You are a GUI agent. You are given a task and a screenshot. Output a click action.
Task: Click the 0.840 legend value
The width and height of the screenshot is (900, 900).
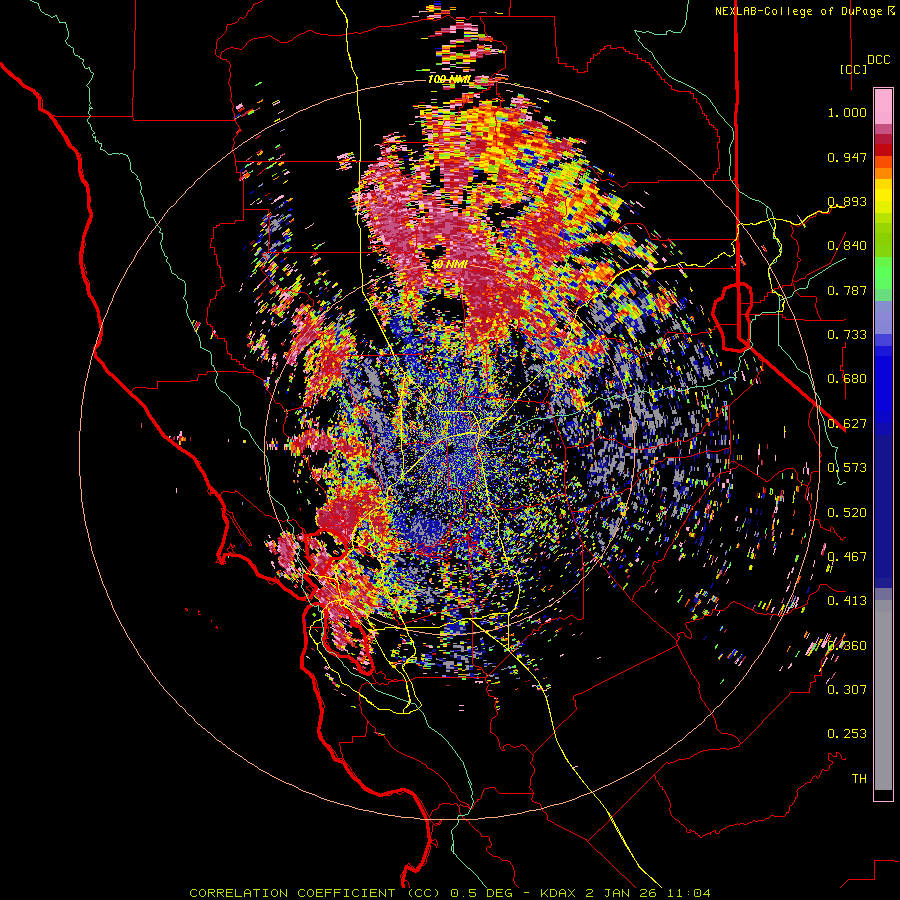pyautogui.click(x=847, y=246)
